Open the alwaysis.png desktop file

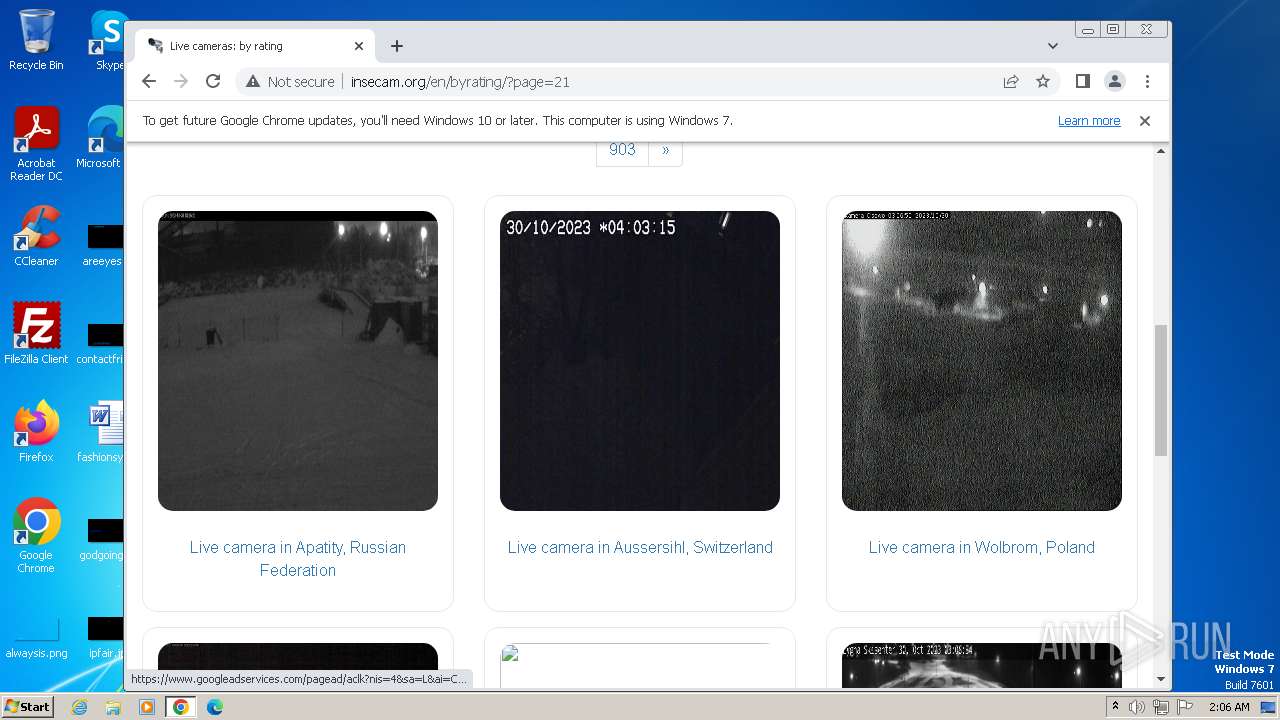click(36, 638)
